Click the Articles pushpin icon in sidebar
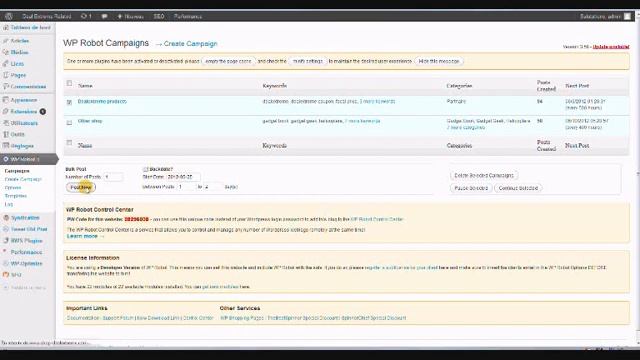This screenshot has width=640, height=360. [5, 41]
